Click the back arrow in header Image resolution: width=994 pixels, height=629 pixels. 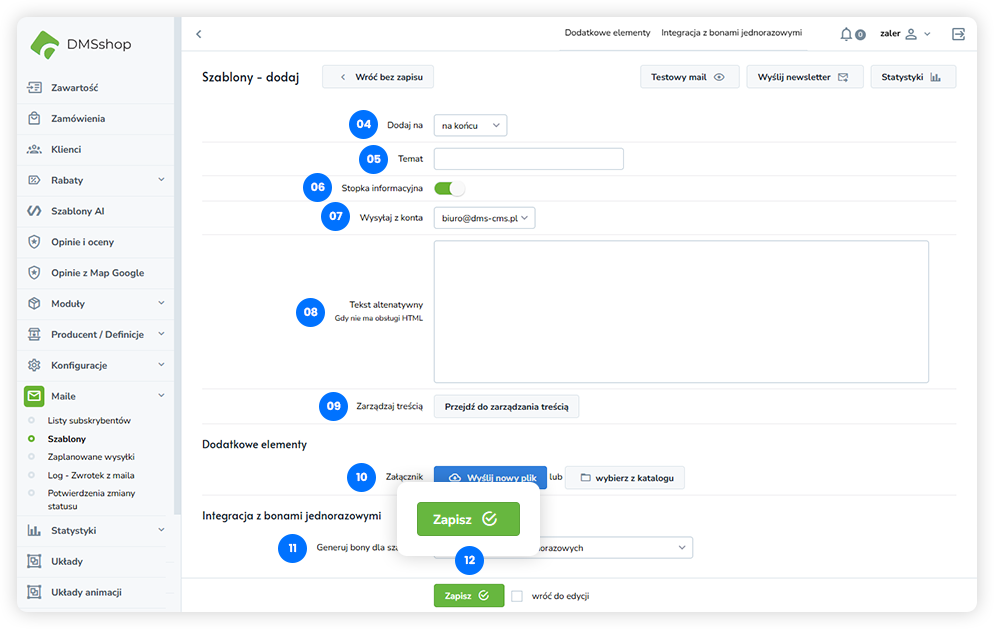tap(198, 34)
